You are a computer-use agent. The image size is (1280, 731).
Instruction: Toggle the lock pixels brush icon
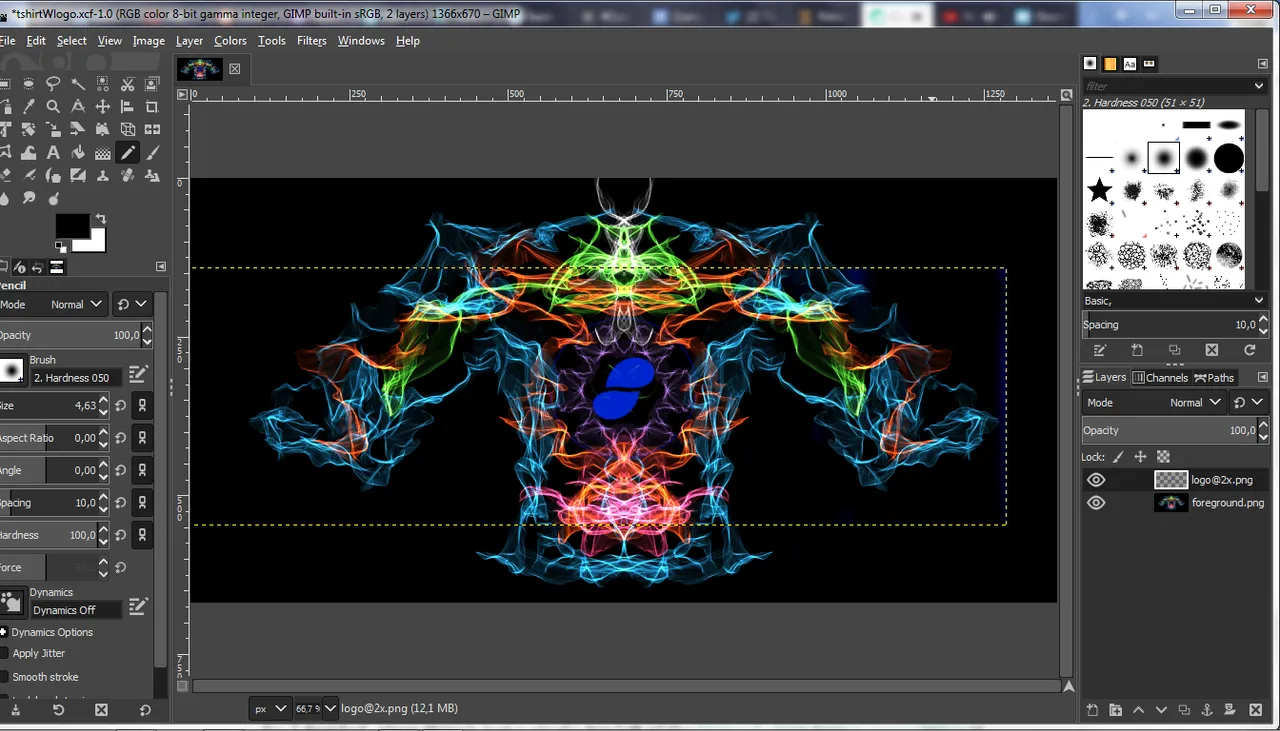(1118, 456)
